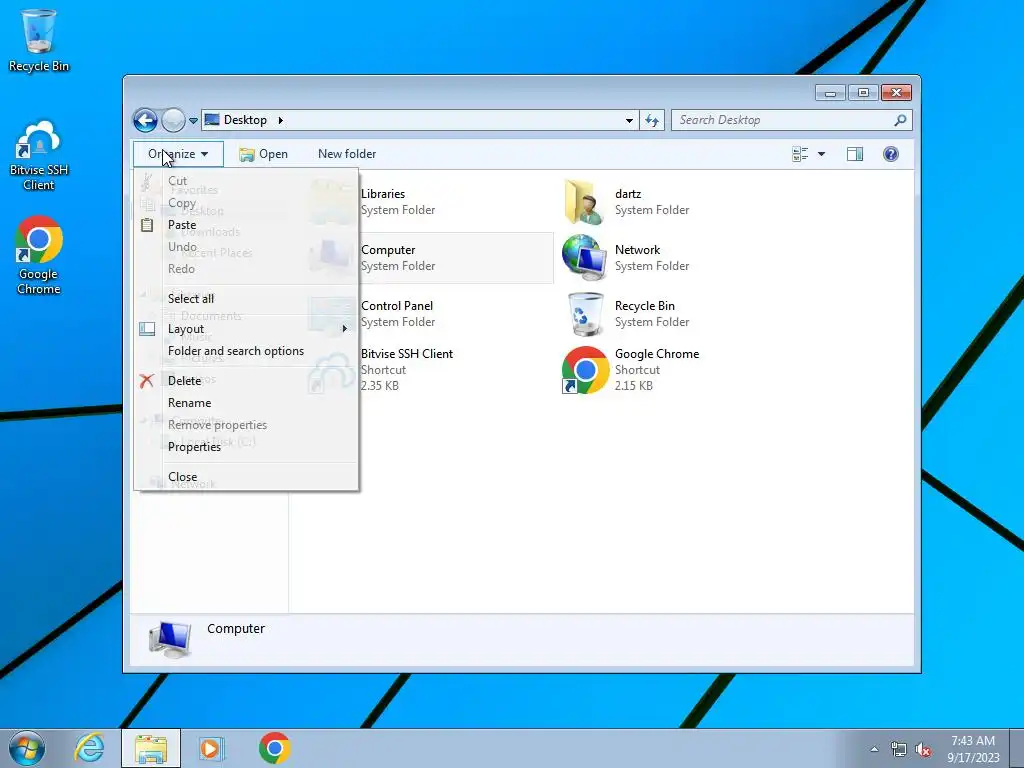Choose Select all menu entry
This screenshot has width=1024, height=768.
pyautogui.click(x=246, y=298)
